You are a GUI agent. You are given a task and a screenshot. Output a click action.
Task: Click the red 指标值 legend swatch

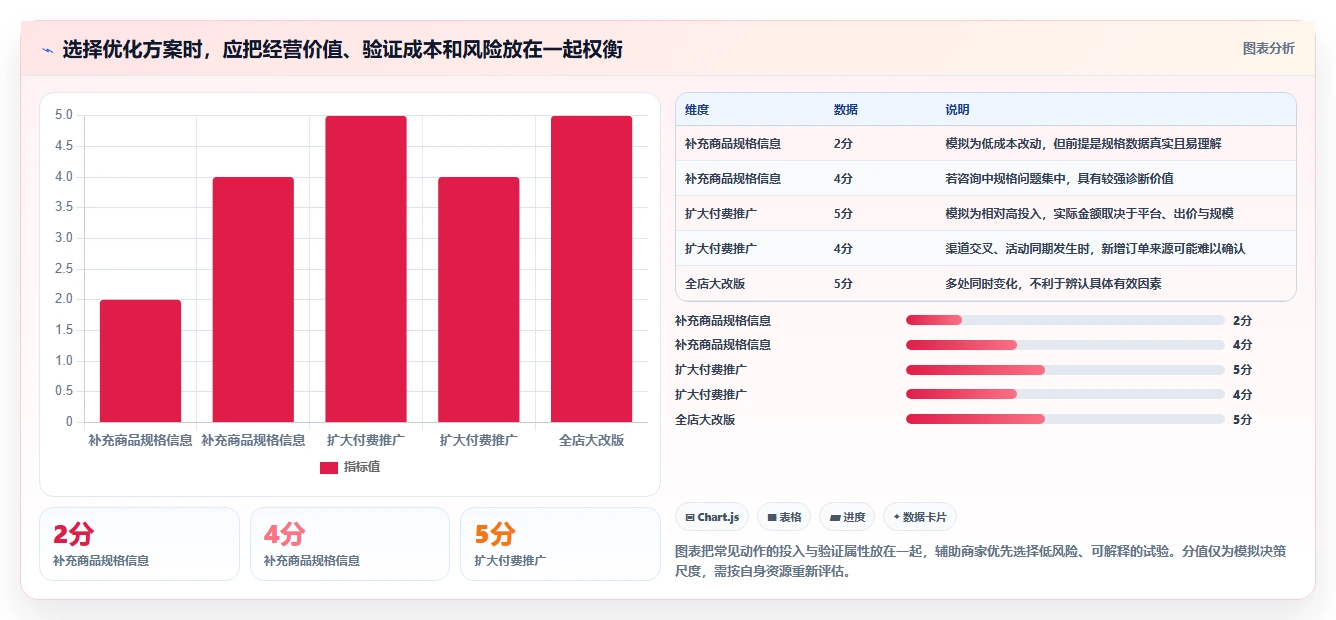(329, 467)
